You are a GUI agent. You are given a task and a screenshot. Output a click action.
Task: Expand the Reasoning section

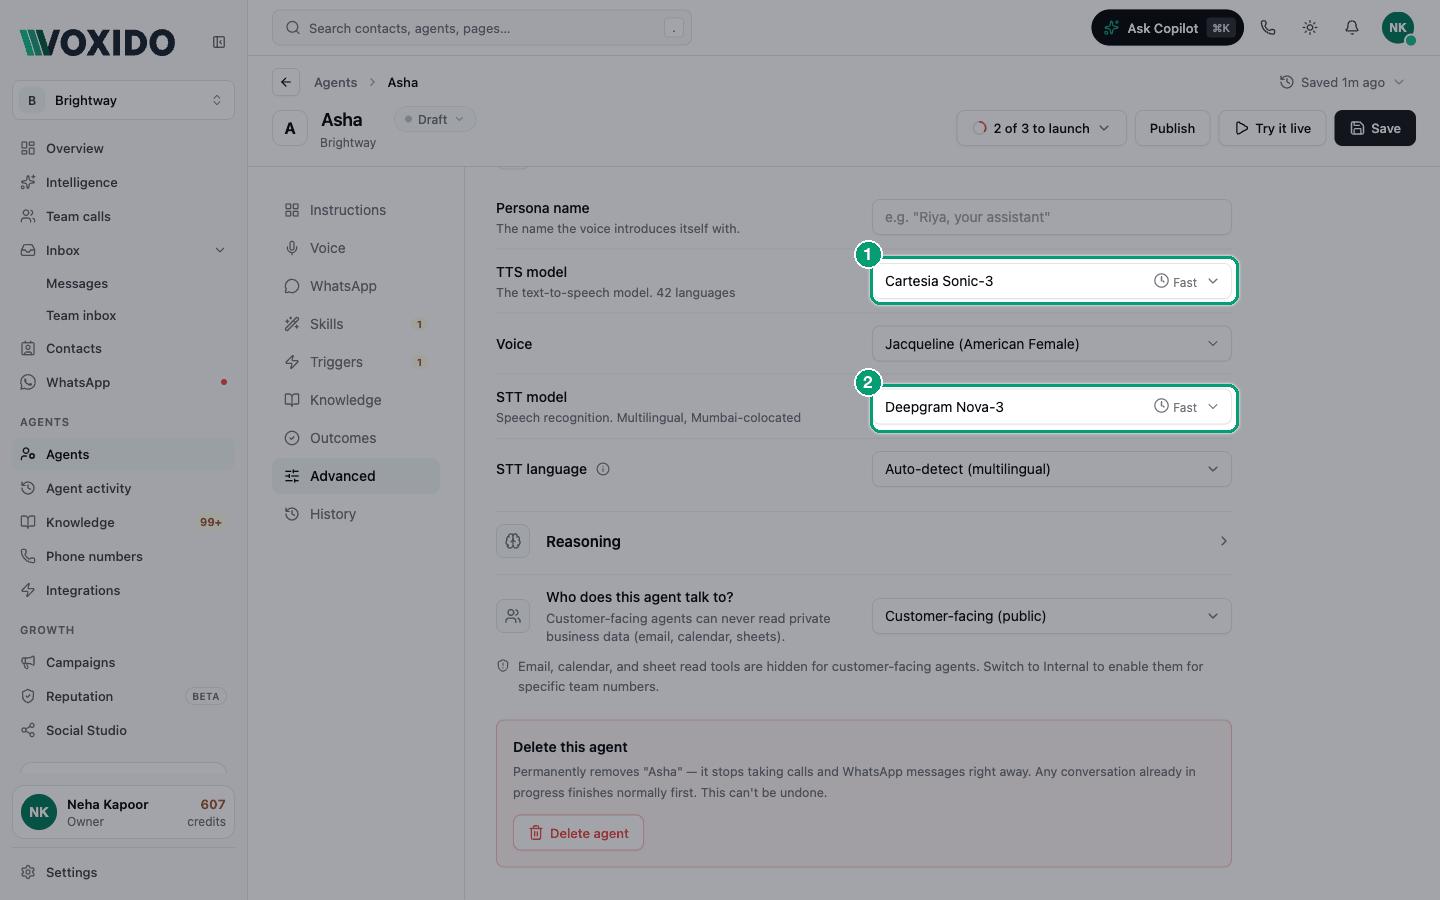(864, 541)
